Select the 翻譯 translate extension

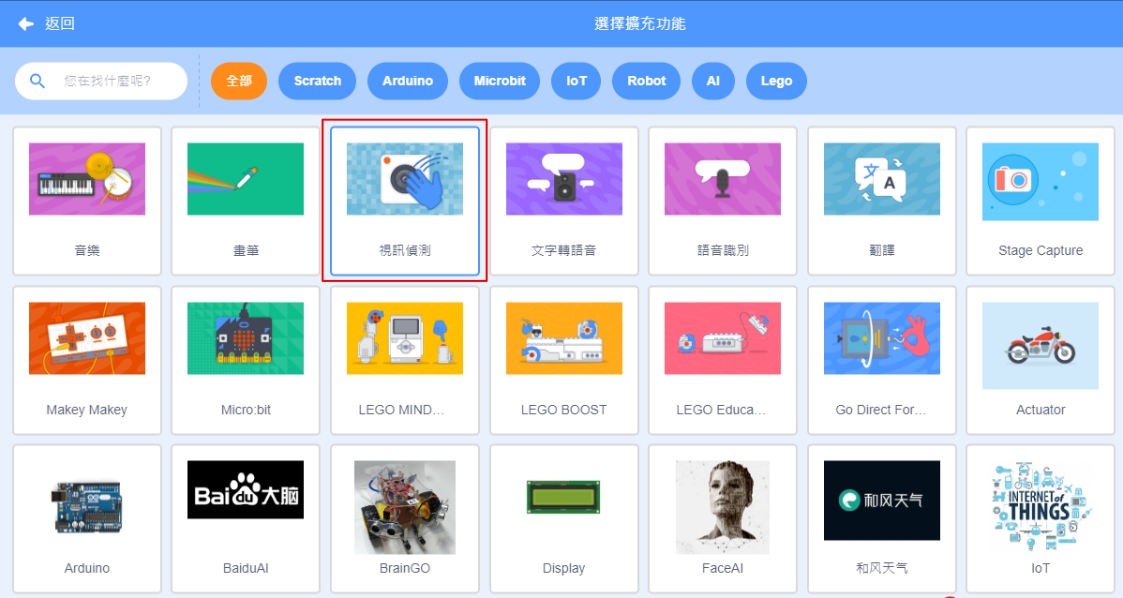tap(881, 200)
